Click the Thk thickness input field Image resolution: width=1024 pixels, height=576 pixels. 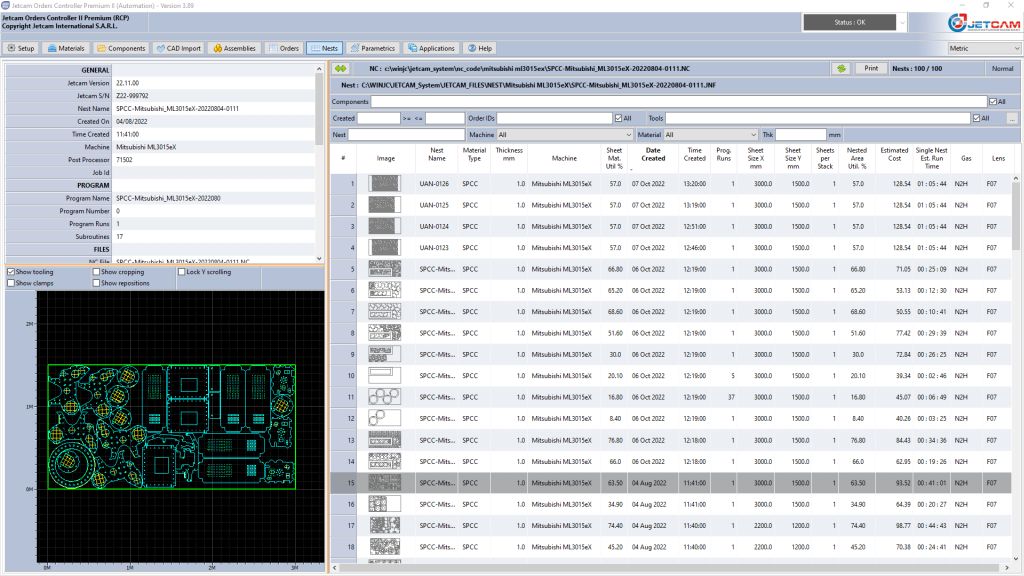[x=801, y=135]
